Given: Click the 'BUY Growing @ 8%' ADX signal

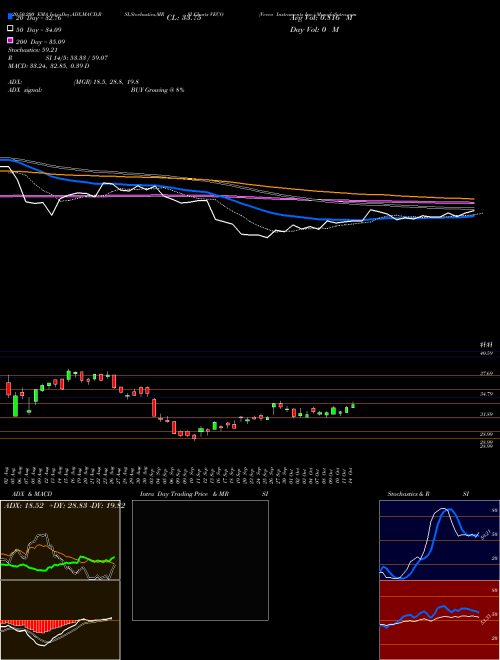Looking at the screenshot, I should point(157,90).
